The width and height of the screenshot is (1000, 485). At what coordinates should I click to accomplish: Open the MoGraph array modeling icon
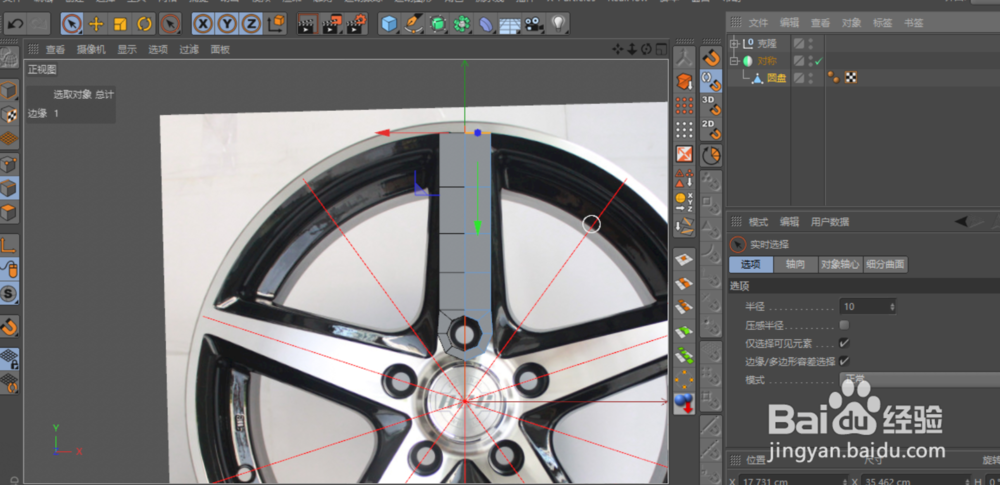pyautogui.click(x=461, y=24)
